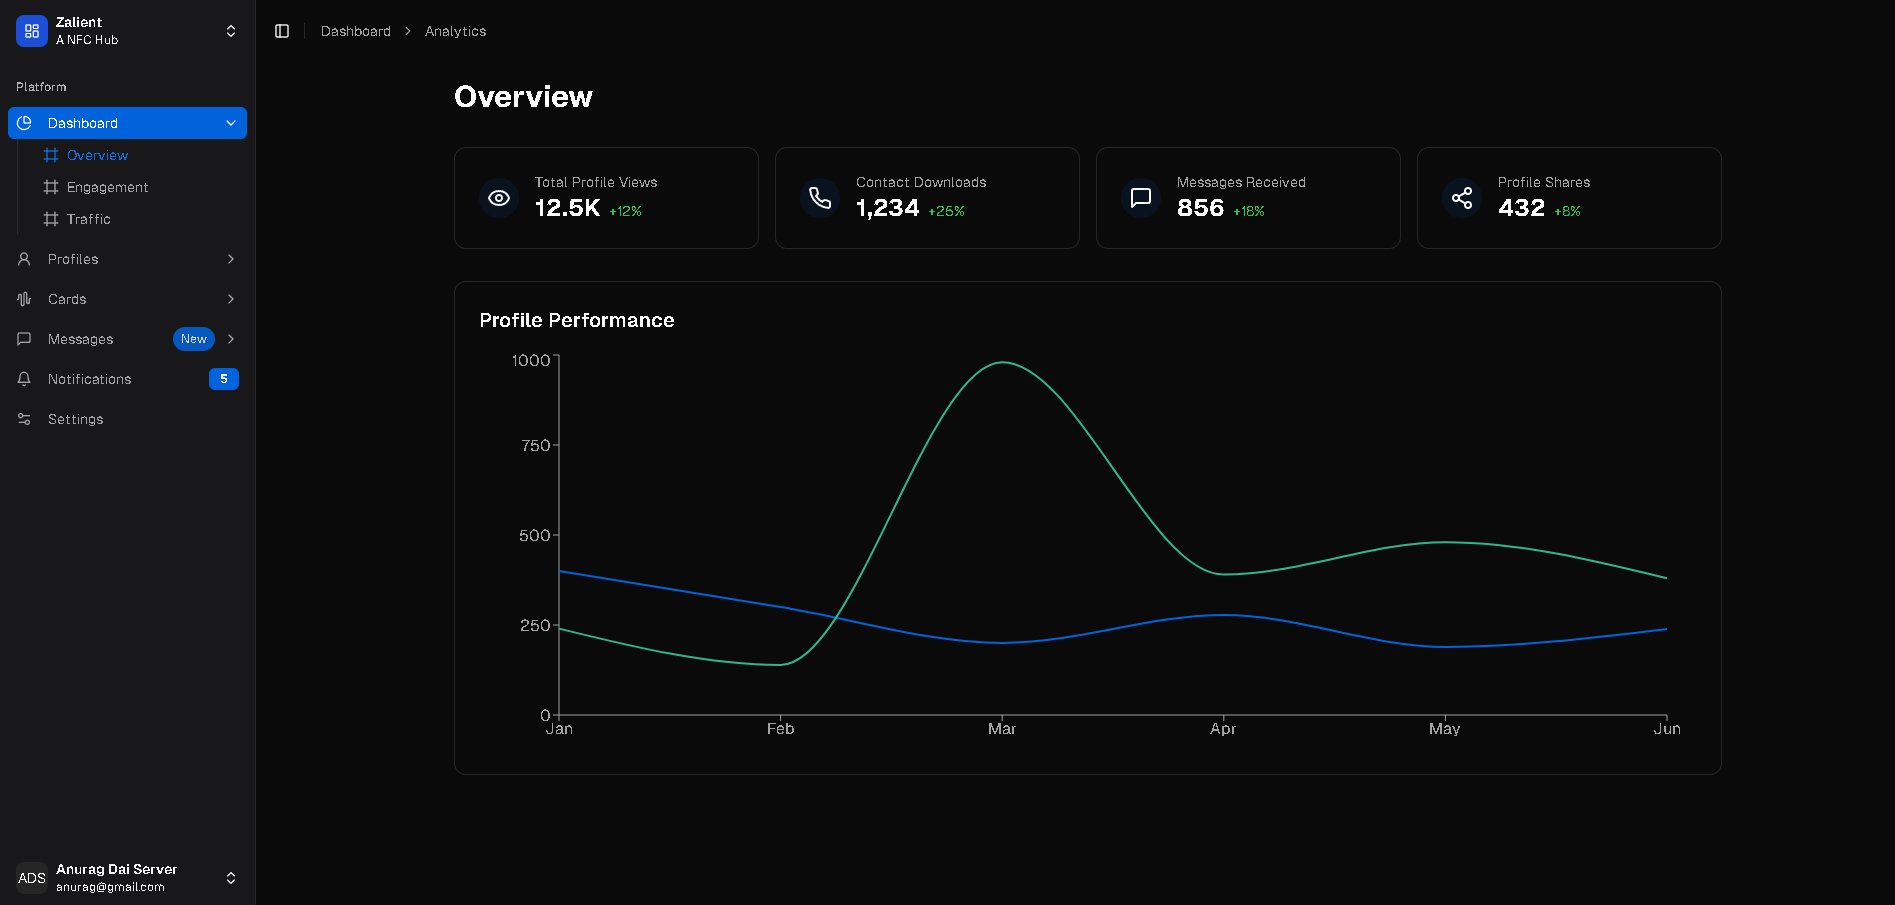Open the Engagement sub-item
Screen dimensions: 1895x905
click(x=107, y=187)
